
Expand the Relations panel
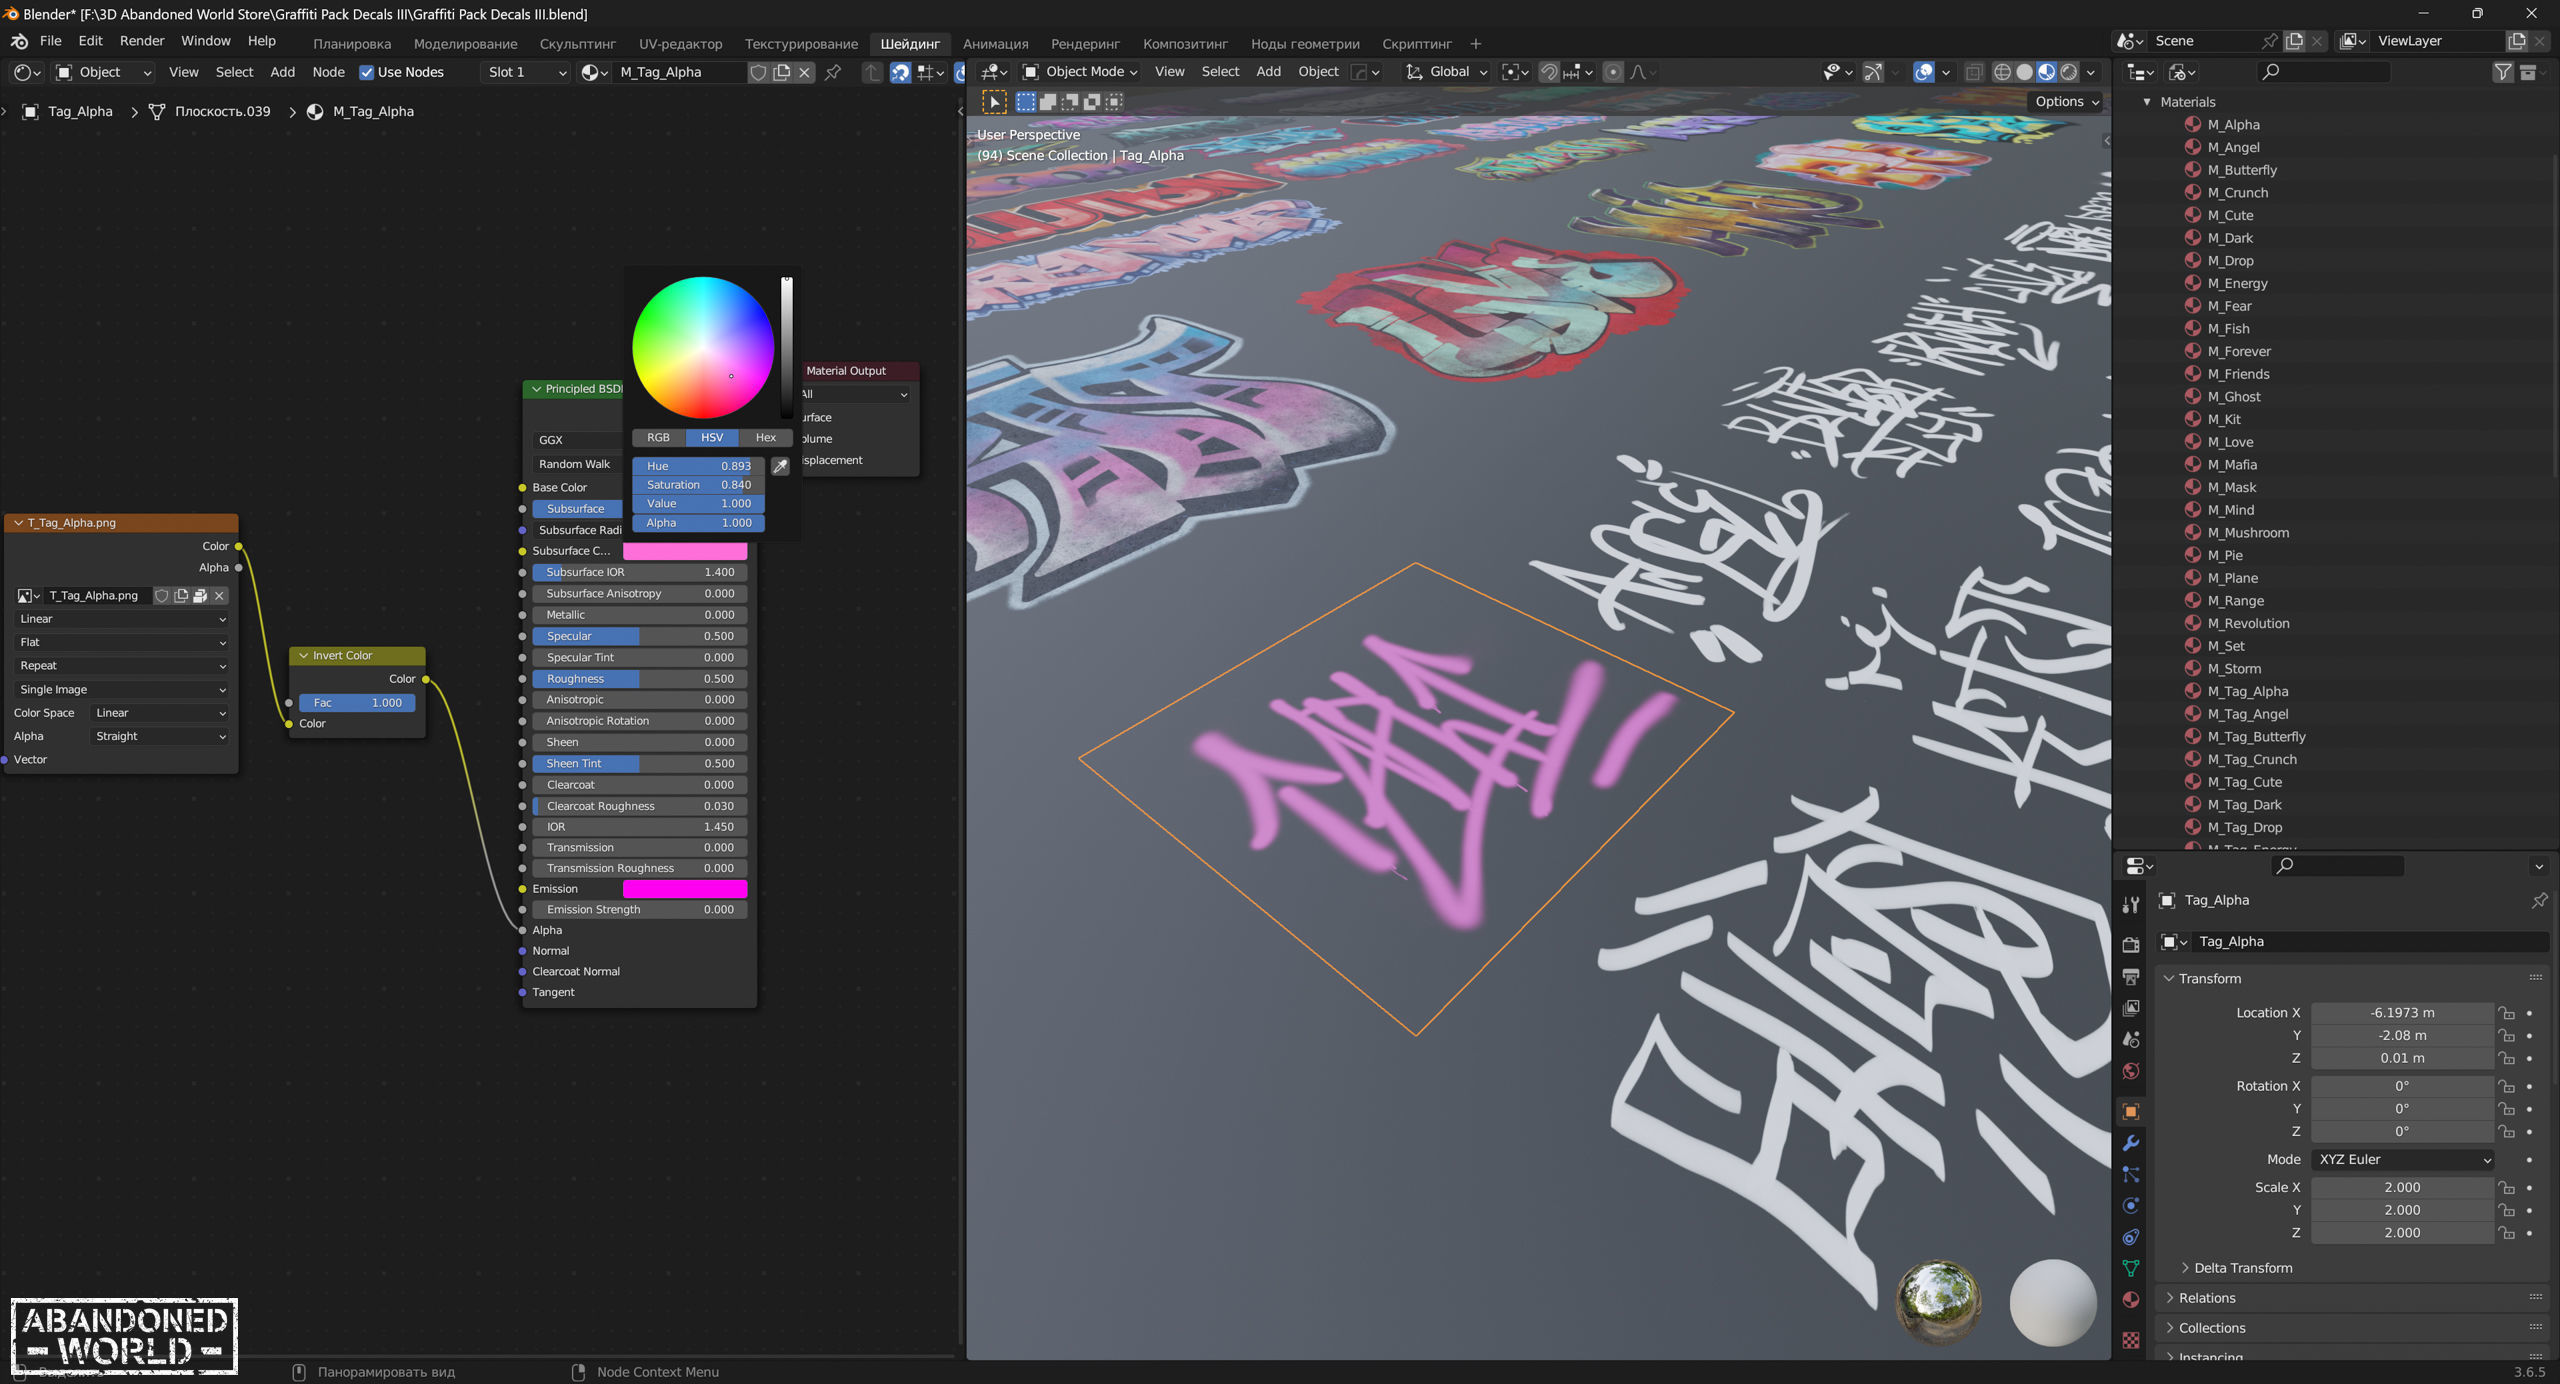pos(2207,1298)
